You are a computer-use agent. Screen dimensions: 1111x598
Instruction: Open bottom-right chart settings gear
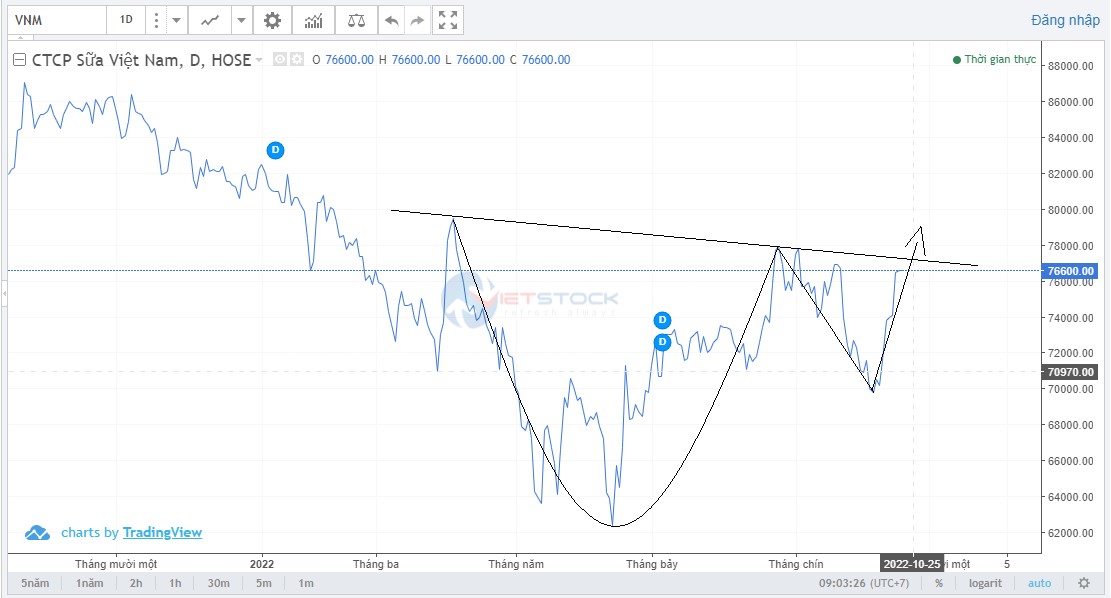coord(1083,583)
